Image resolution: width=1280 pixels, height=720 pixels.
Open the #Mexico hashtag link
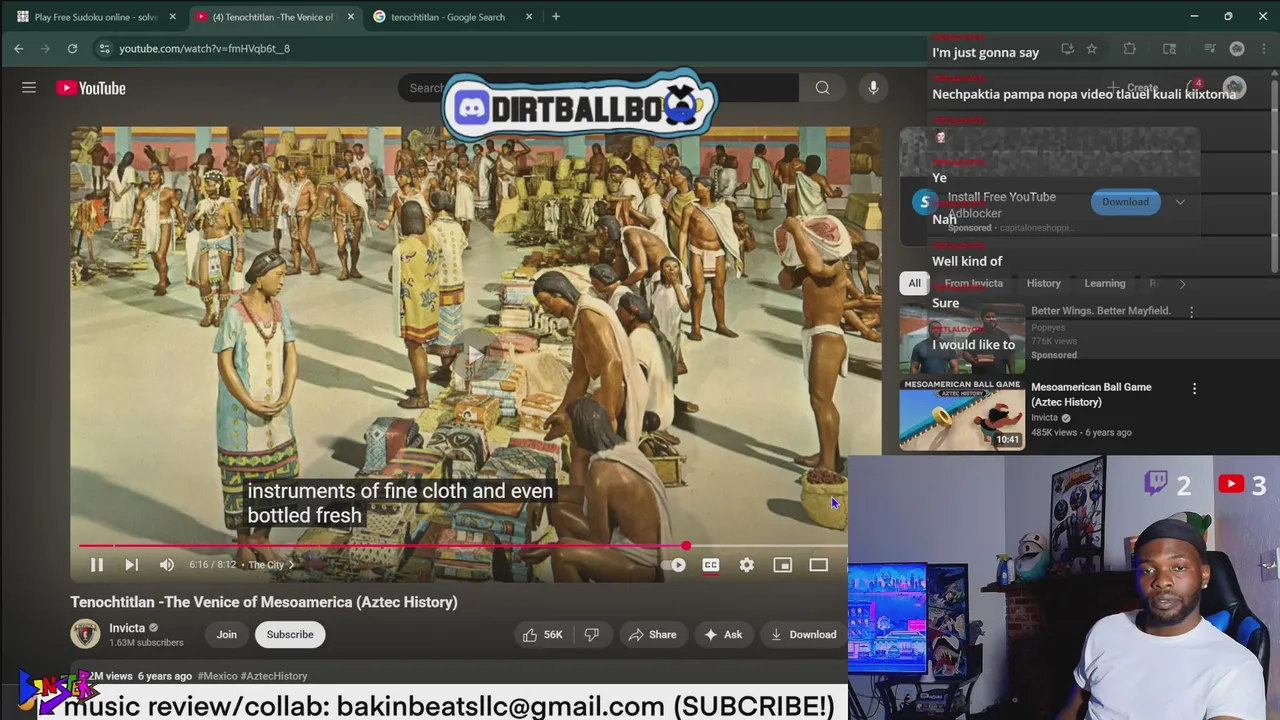click(x=217, y=676)
